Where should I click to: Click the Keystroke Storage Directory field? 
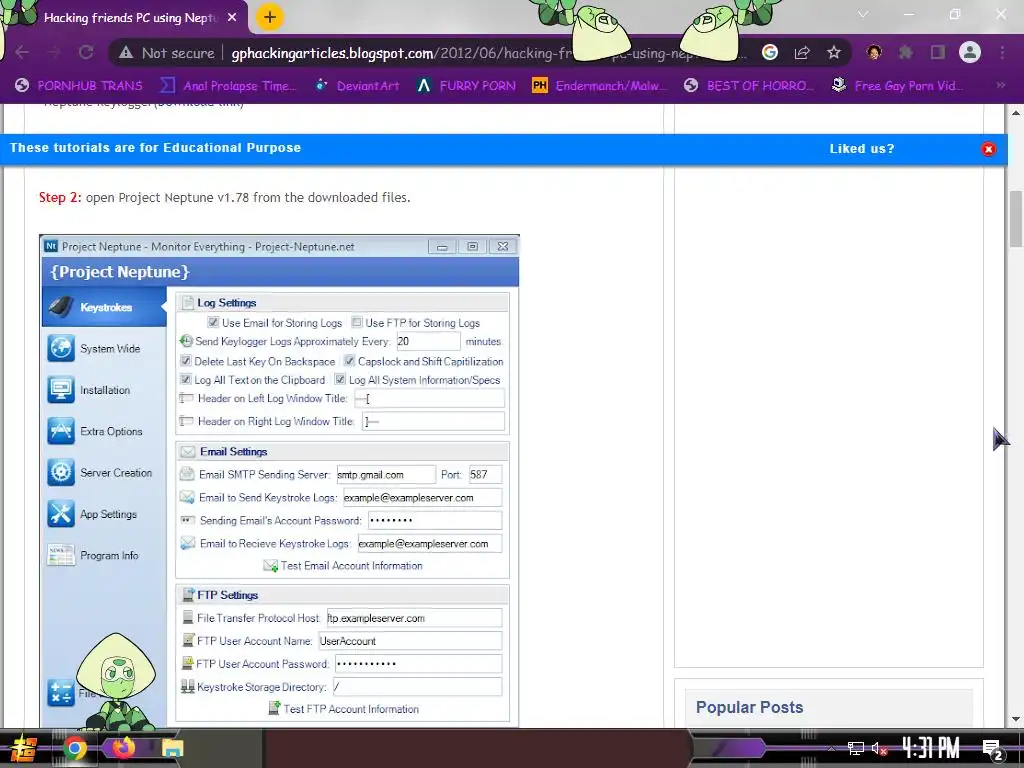pos(417,686)
